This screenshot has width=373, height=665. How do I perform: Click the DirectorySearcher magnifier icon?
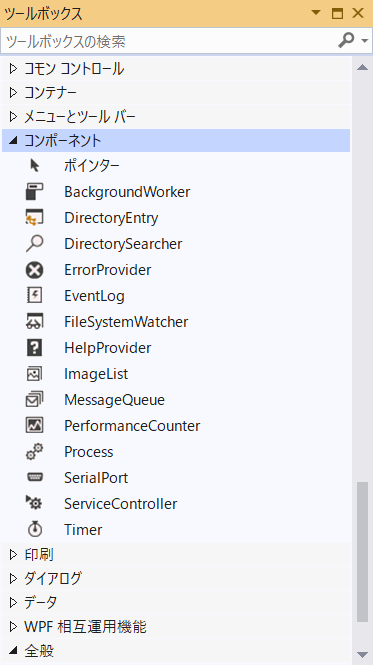(x=34, y=244)
